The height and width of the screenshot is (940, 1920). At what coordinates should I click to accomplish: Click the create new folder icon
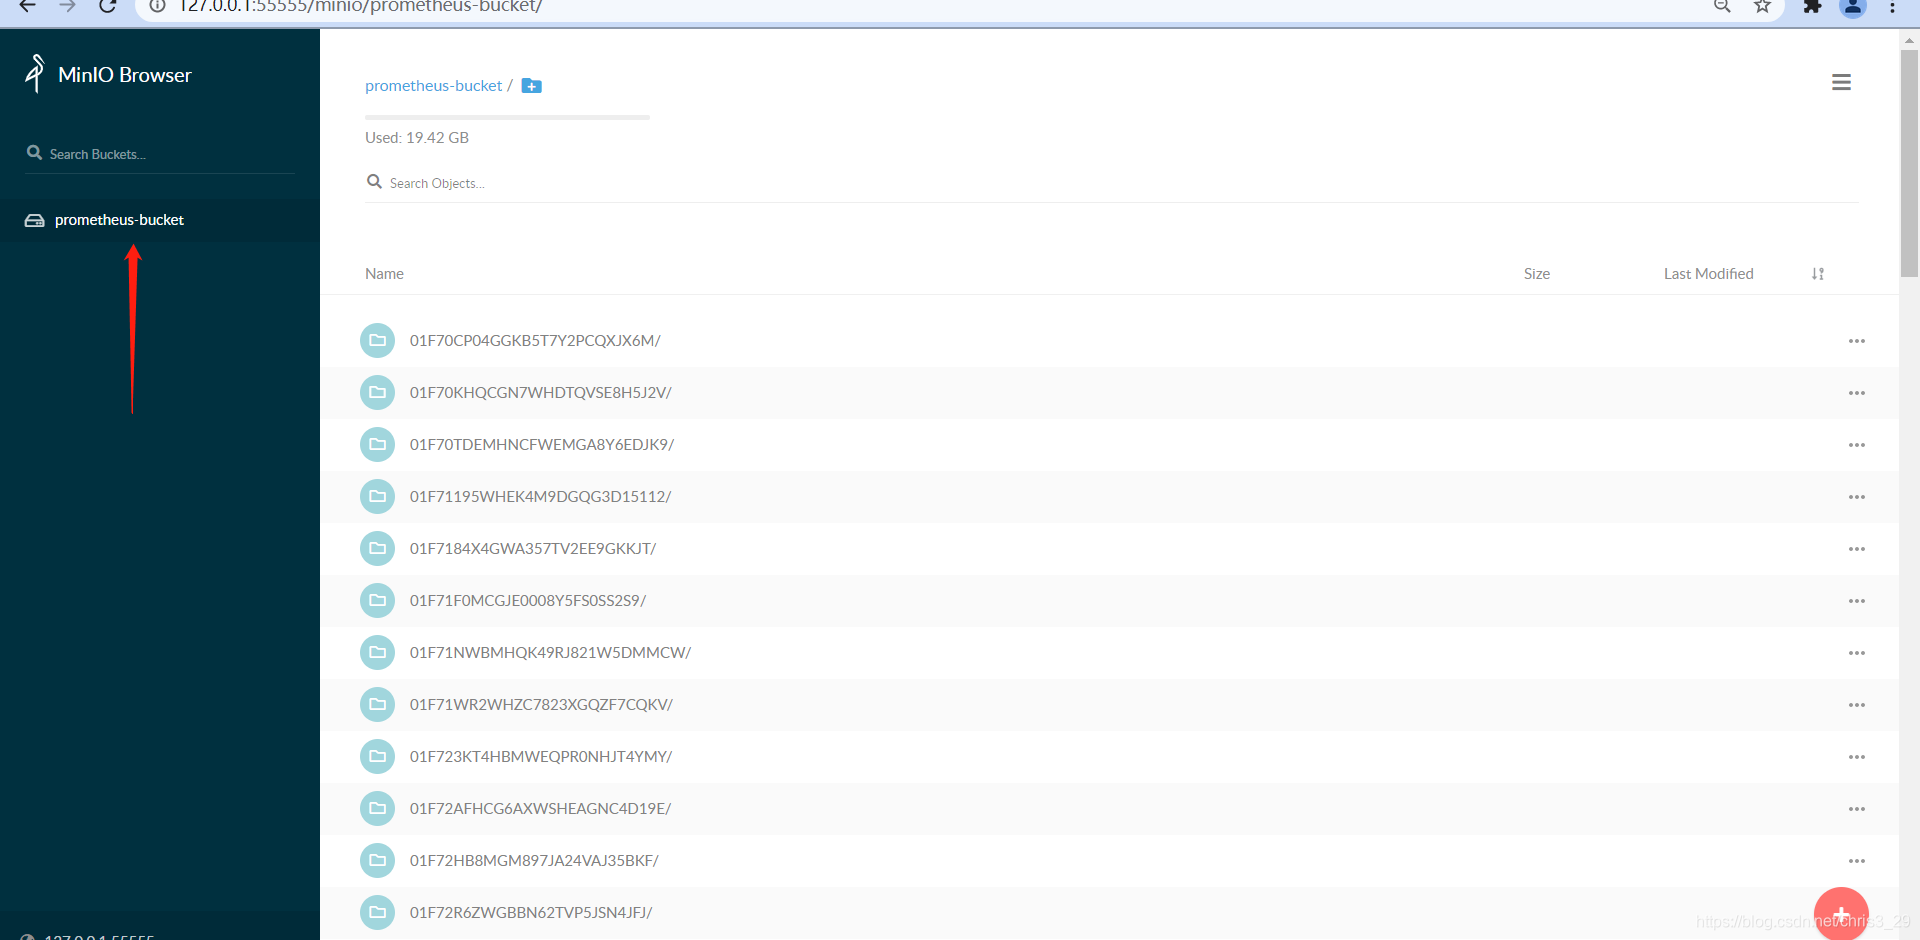pos(532,86)
